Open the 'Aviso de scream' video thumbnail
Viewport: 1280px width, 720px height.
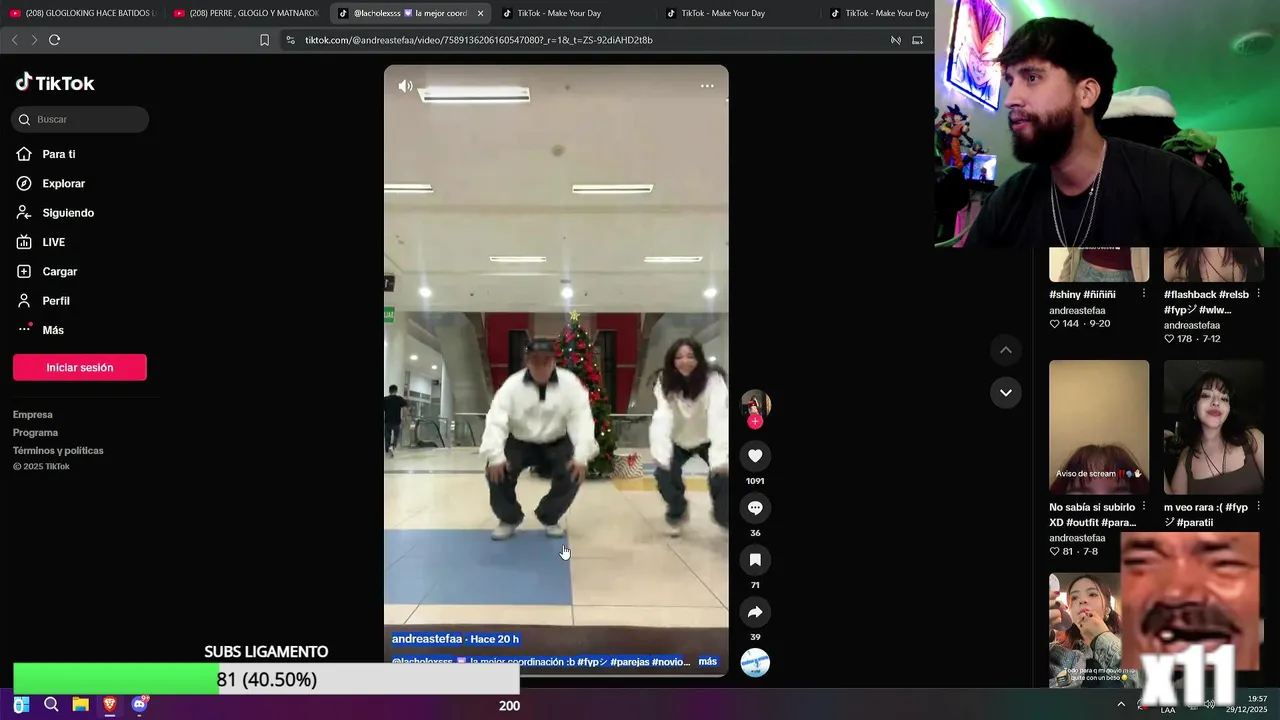tap(1099, 427)
